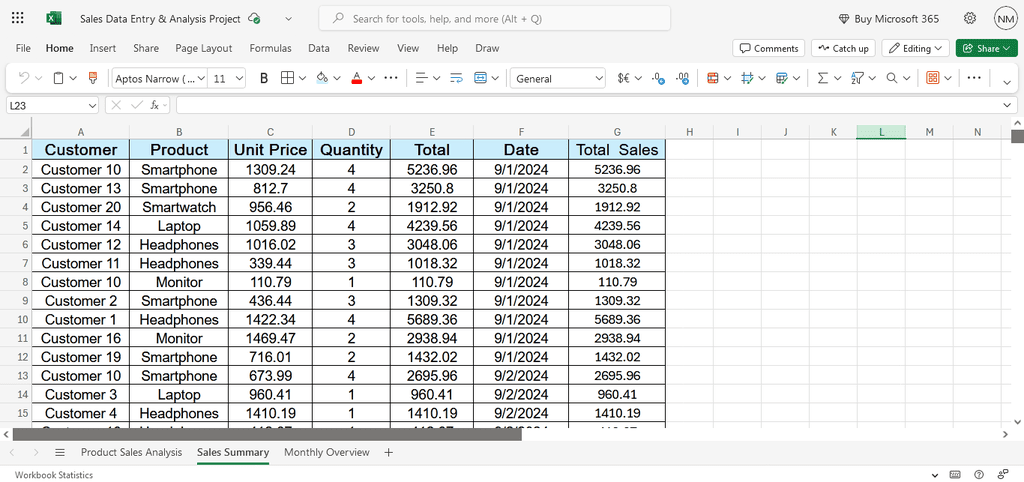Screen dimensions: 1024x482
Task: Open the General number format dropdown
Action: point(558,78)
